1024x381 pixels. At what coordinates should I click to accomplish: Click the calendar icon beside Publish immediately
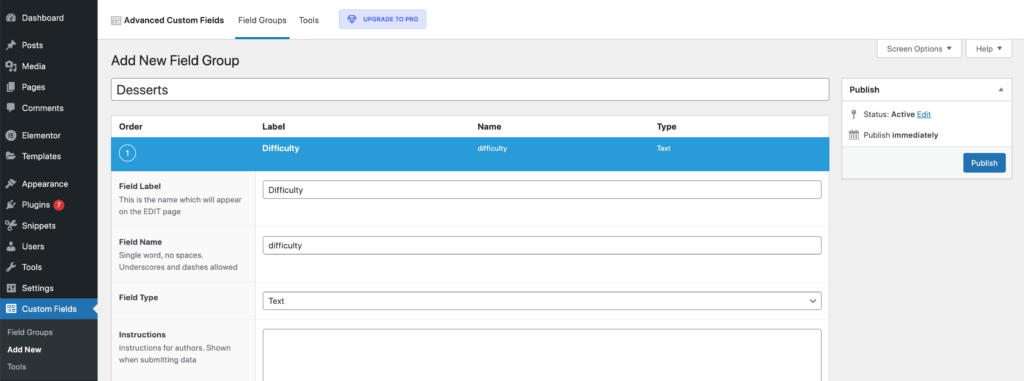[854, 135]
